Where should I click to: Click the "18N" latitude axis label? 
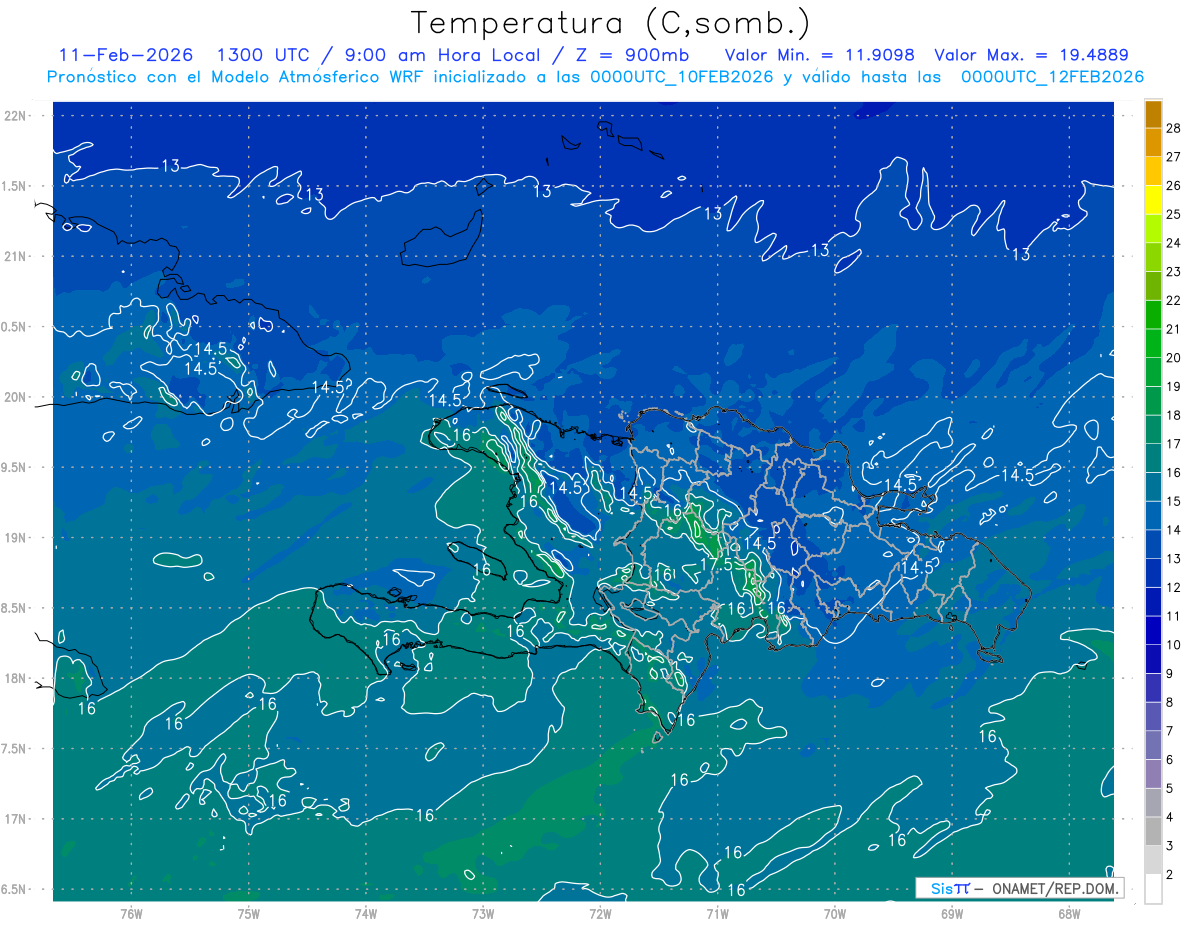point(16,679)
